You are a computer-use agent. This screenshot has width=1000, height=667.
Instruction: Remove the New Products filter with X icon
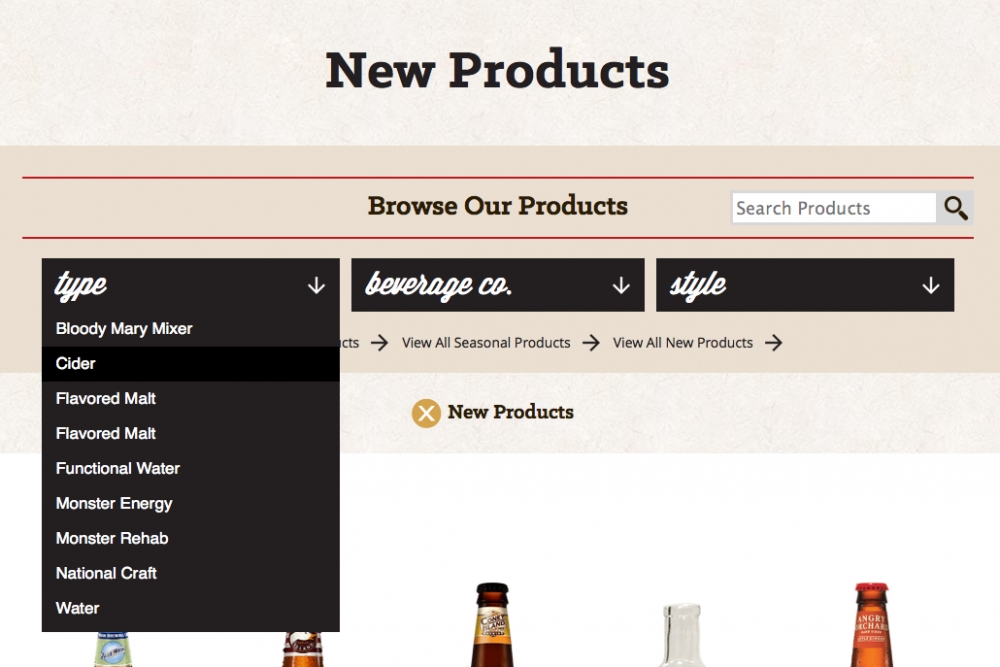point(426,413)
